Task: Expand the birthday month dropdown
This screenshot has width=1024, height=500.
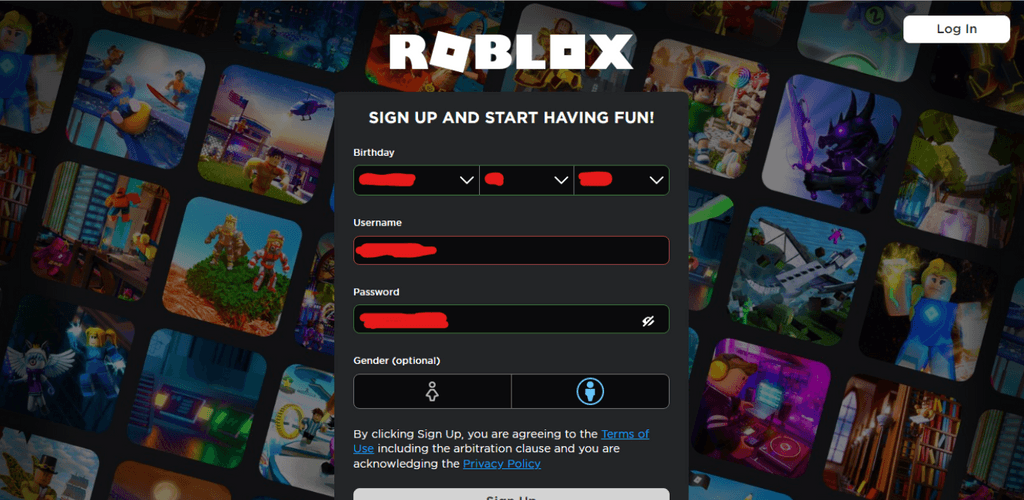Action: (x=416, y=180)
